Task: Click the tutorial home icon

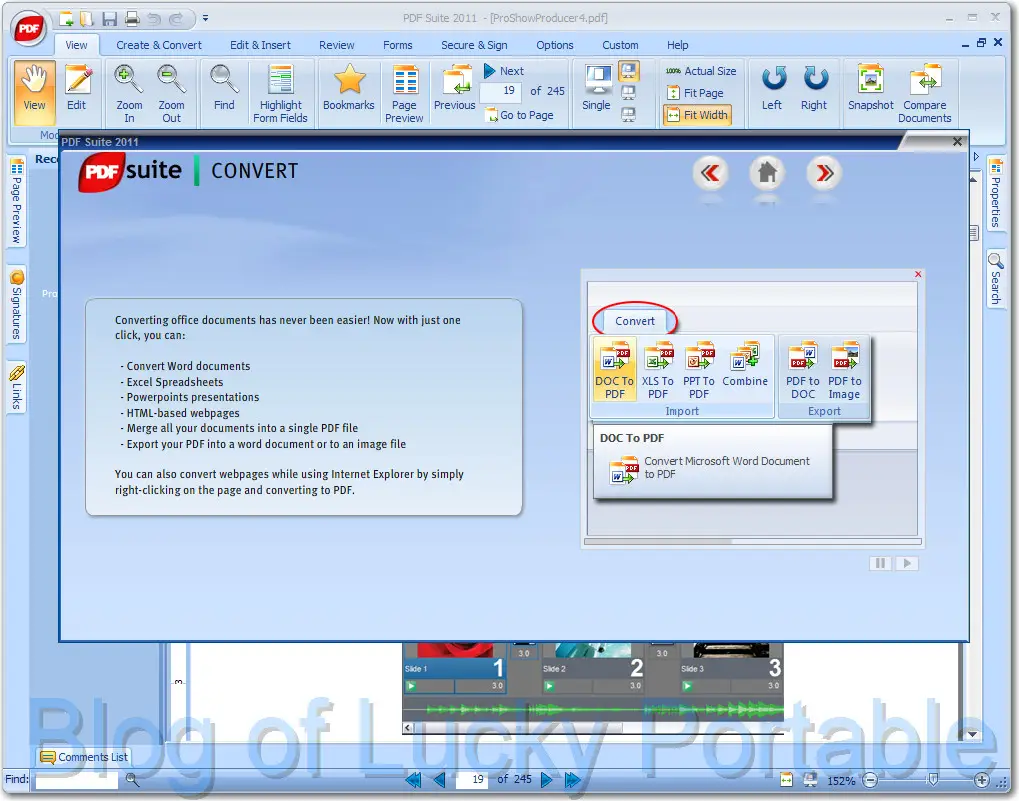Action: (767, 173)
